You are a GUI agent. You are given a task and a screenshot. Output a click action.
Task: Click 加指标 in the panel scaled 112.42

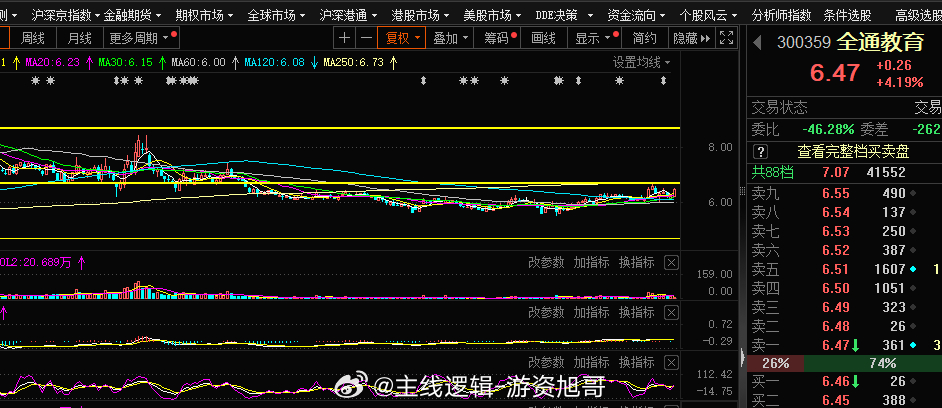(591, 362)
